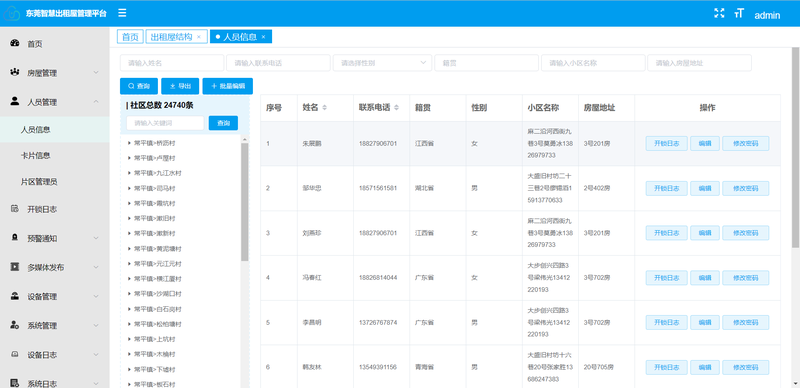The height and width of the screenshot is (388, 800).
Task: Expand tree node 常平镇>九江水村 triangle
Action: click(130, 173)
